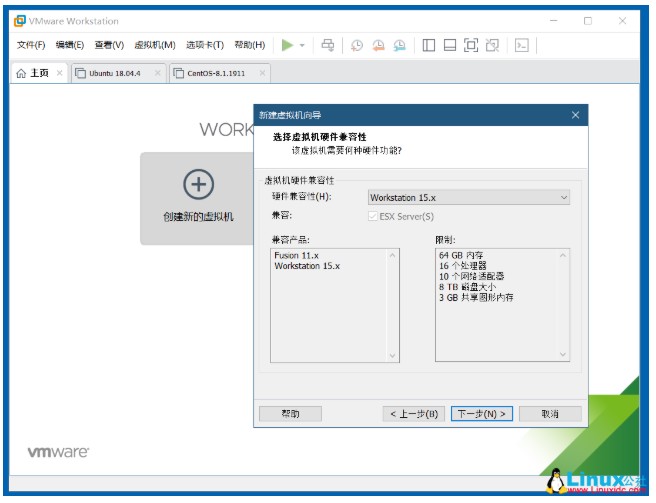Click the console view toolbar icon

(522, 45)
